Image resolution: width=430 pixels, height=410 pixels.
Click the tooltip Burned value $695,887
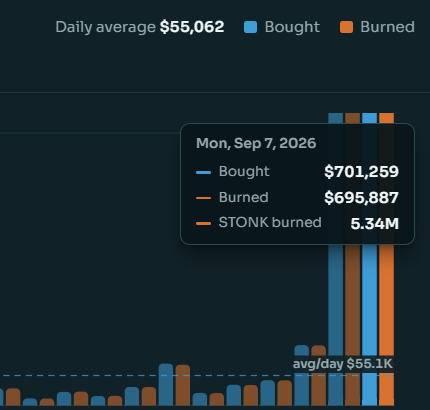click(361, 197)
